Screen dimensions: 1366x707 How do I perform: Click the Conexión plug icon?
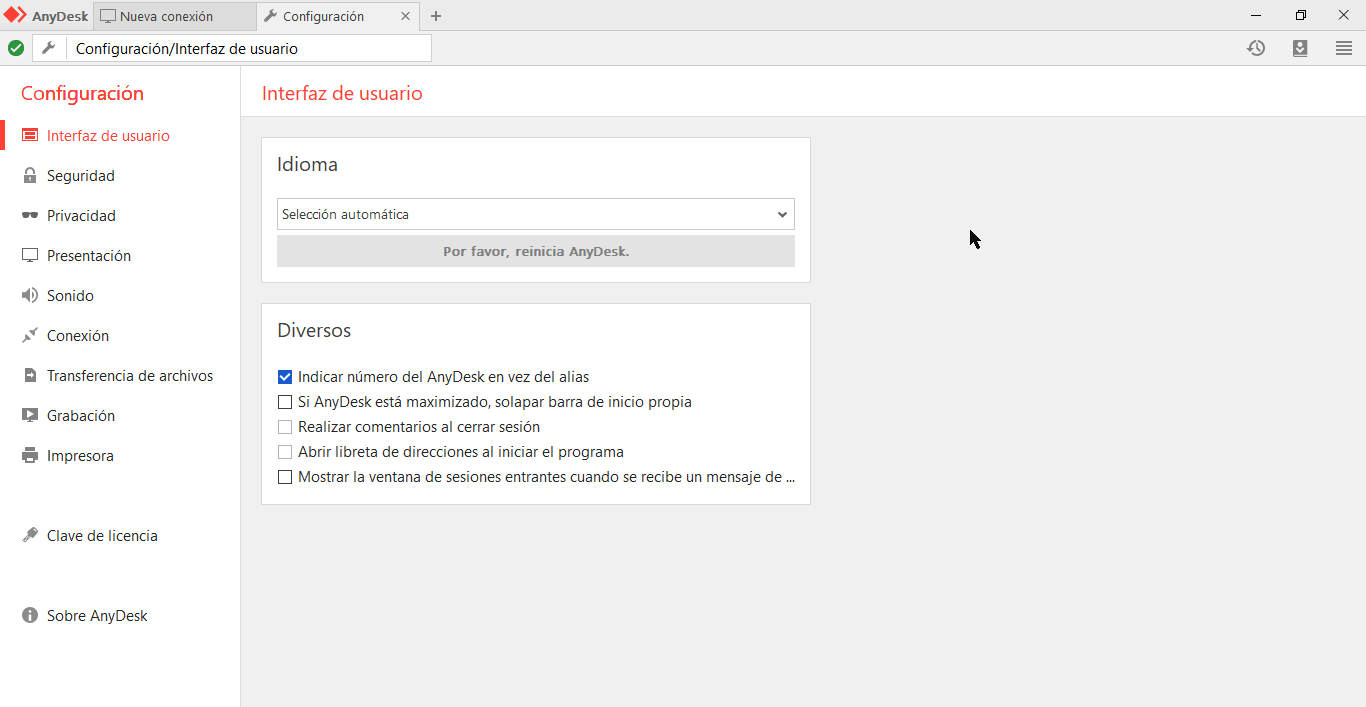pyautogui.click(x=30, y=336)
